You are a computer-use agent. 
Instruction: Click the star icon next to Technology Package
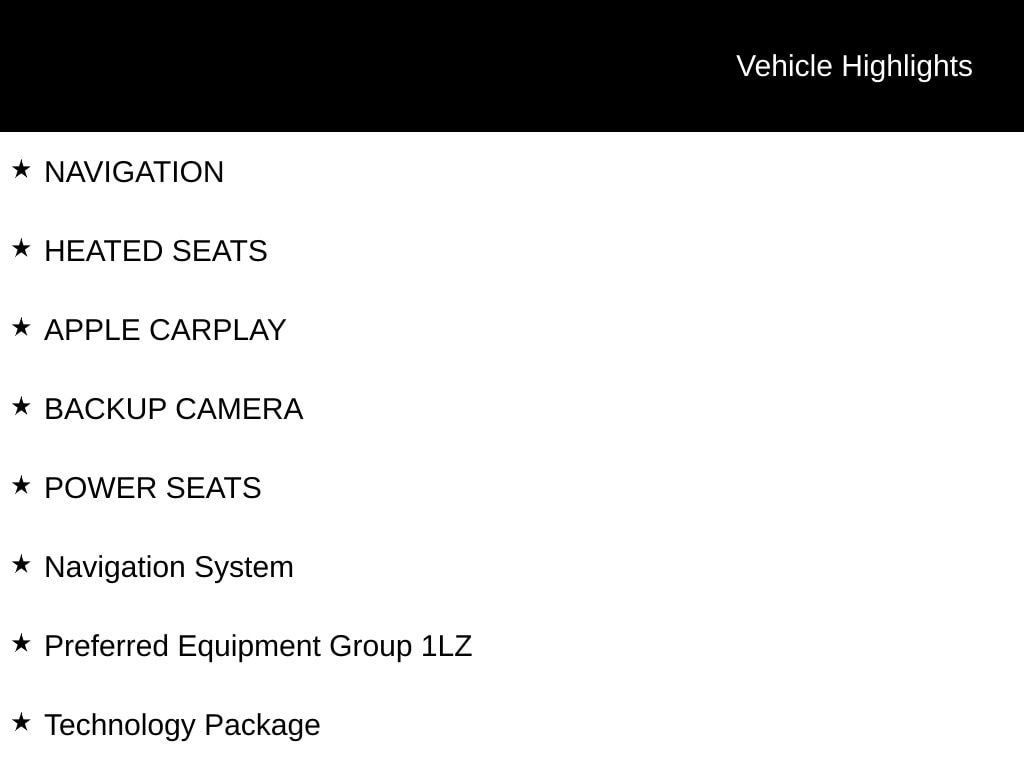(21, 722)
